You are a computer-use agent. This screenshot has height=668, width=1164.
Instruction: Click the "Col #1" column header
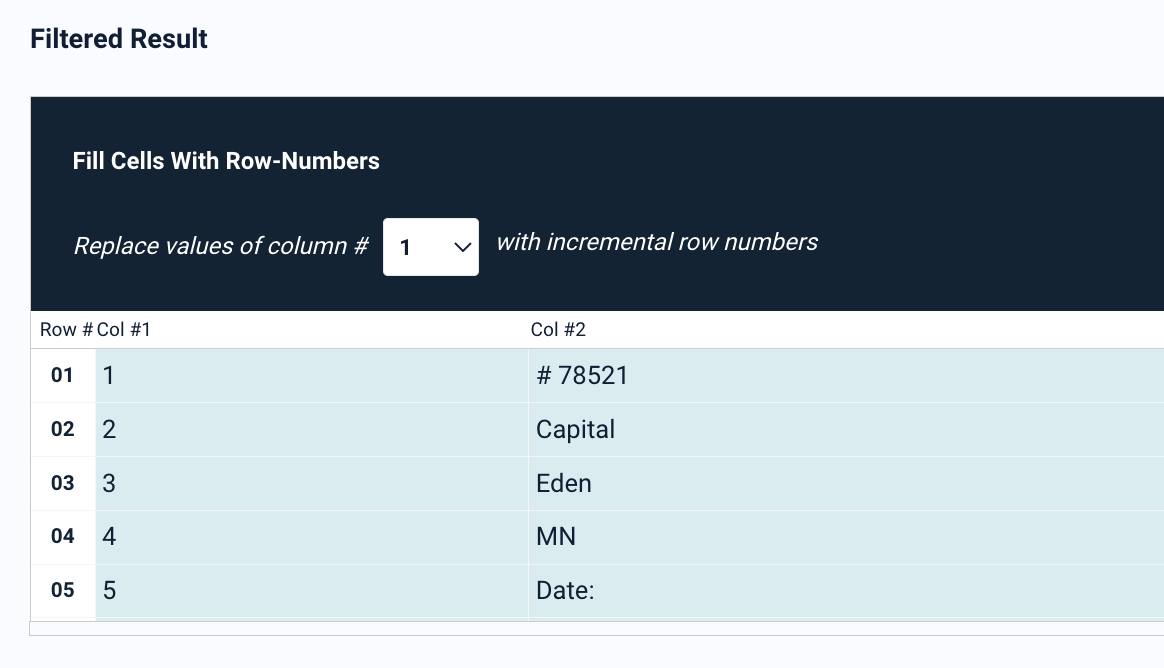124,330
